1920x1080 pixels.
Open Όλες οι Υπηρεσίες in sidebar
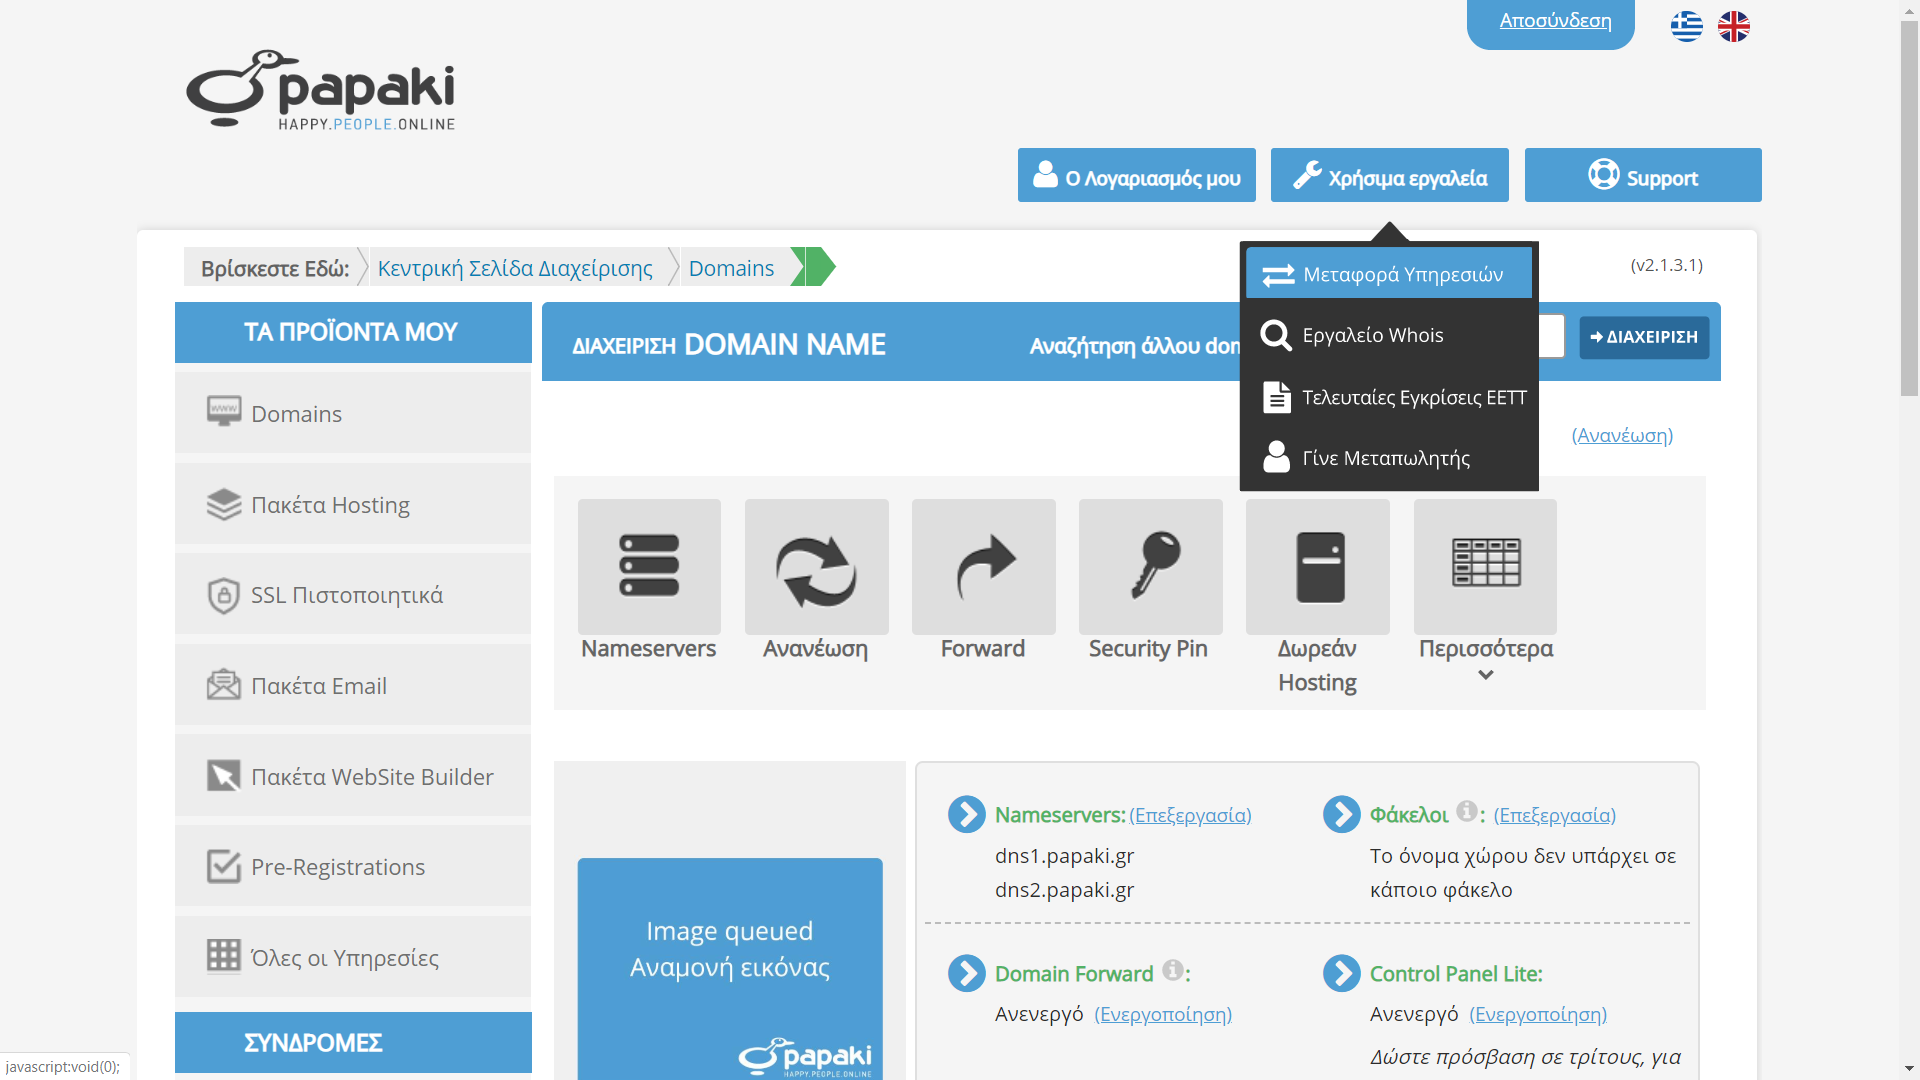(x=353, y=957)
